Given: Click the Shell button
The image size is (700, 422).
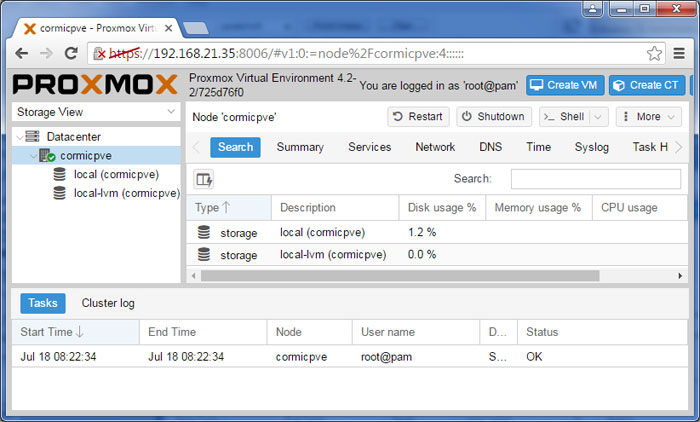Looking at the screenshot, I should tap(565, 117).
